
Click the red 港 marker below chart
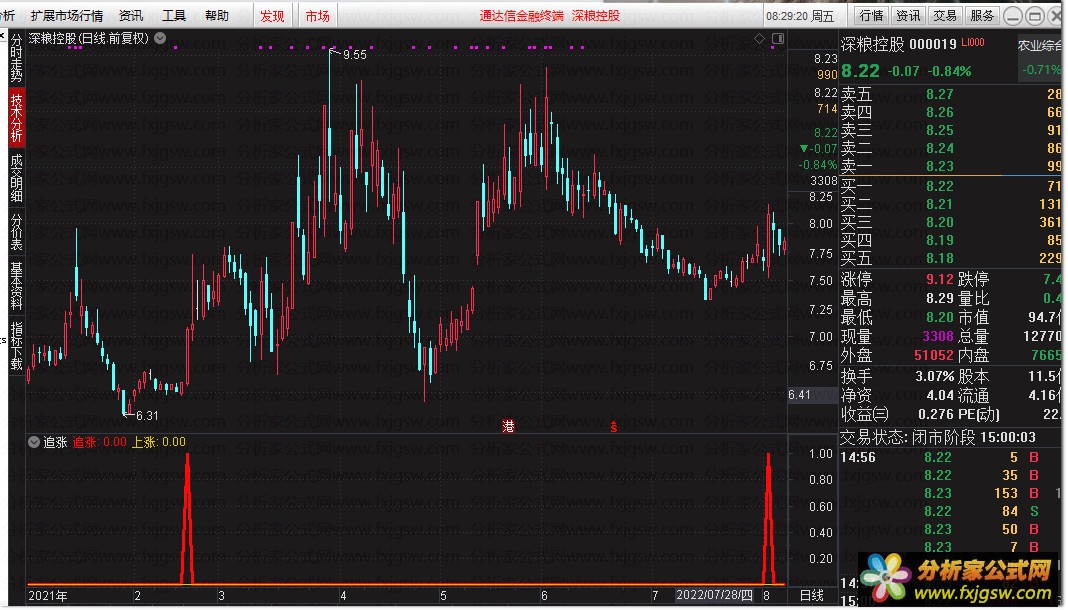[508, 426]
